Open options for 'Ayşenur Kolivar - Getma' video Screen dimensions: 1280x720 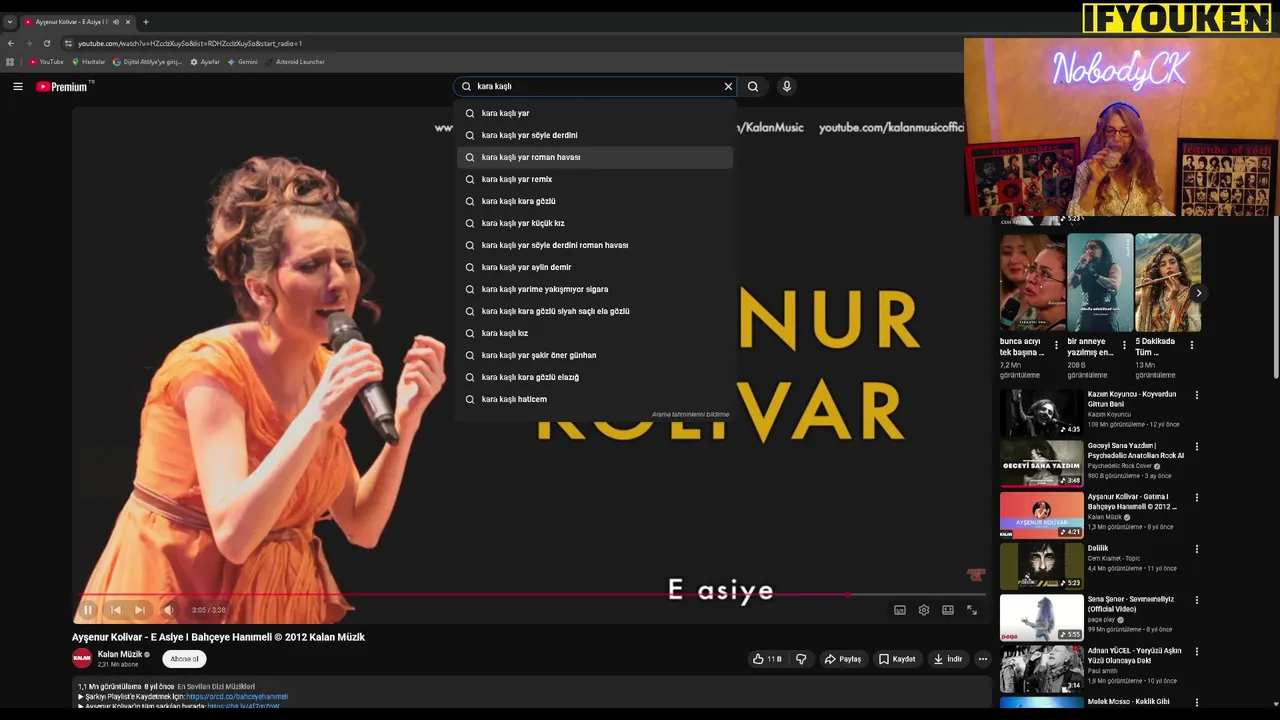[x=1196, y=497]
